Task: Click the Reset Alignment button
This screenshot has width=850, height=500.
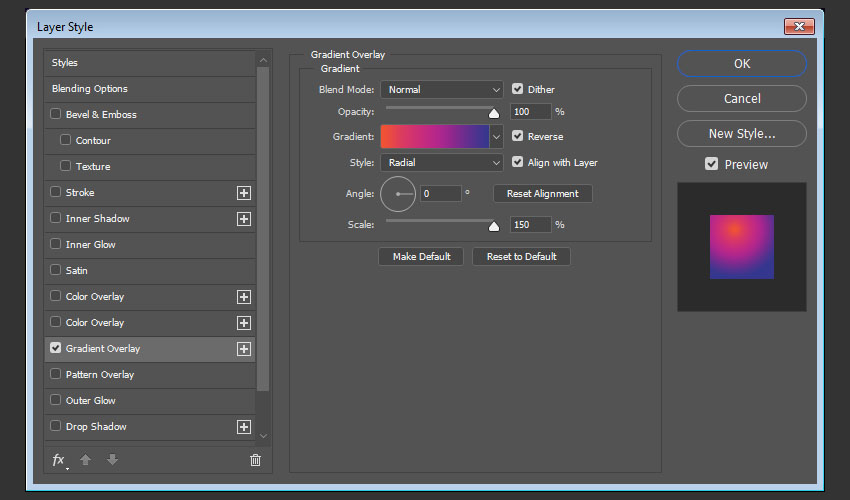Action: point(542,194)
